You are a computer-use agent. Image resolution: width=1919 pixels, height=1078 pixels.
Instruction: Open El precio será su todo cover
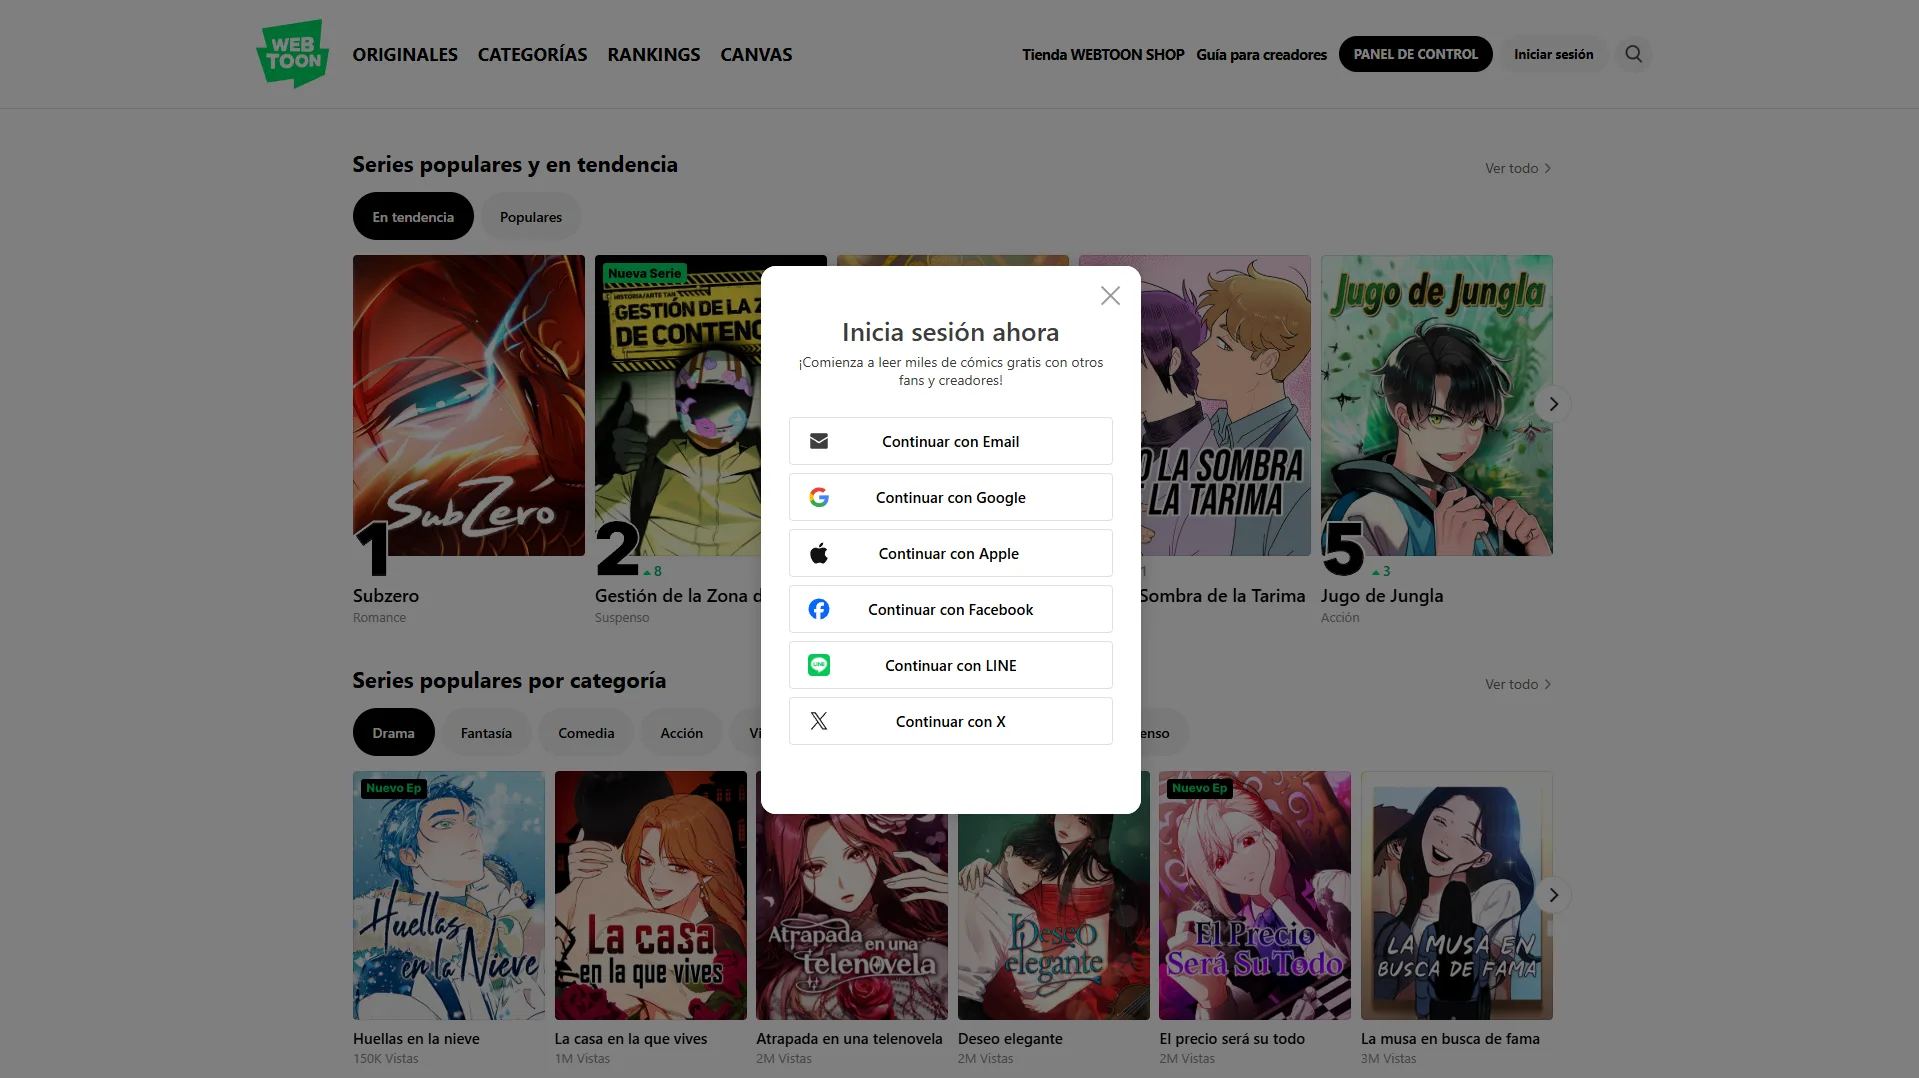1255,895
